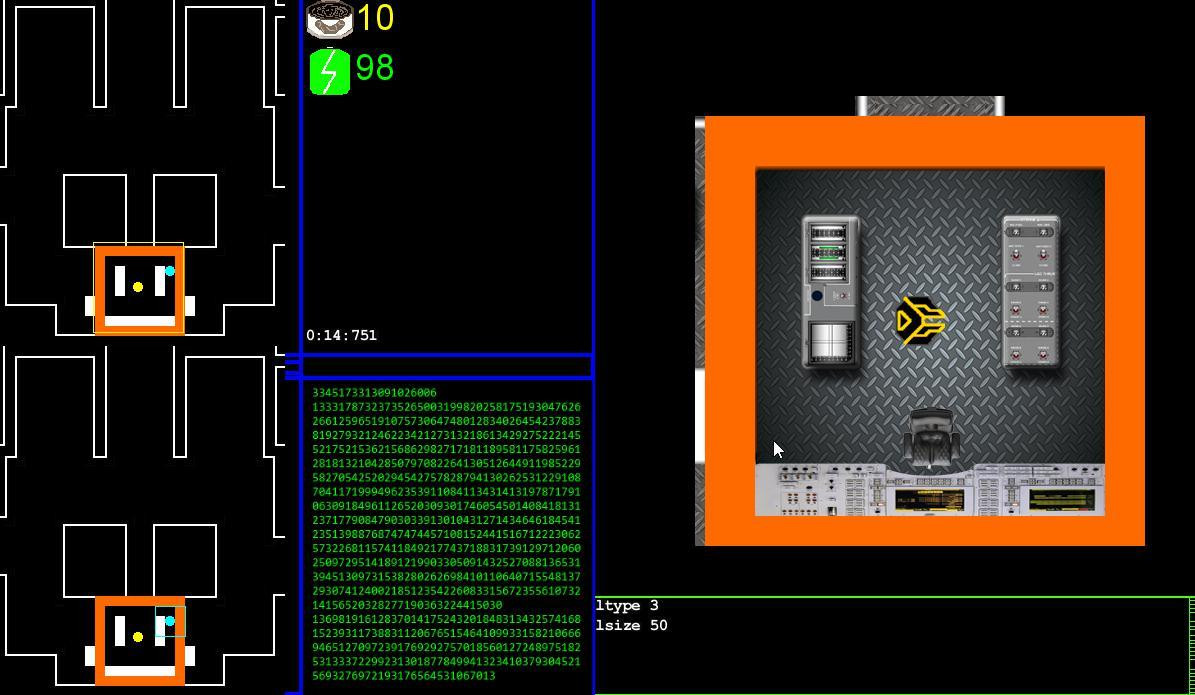Click the green number row starting 1415652032
Image resolution: width=1195 pixels, height=695 pixels.
pos(407,604)
